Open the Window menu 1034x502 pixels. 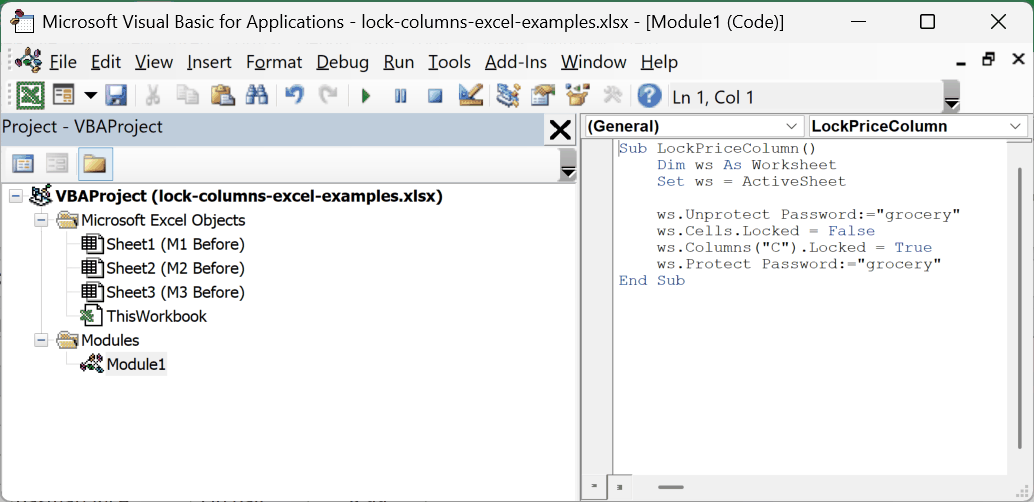tap(593, 62)
